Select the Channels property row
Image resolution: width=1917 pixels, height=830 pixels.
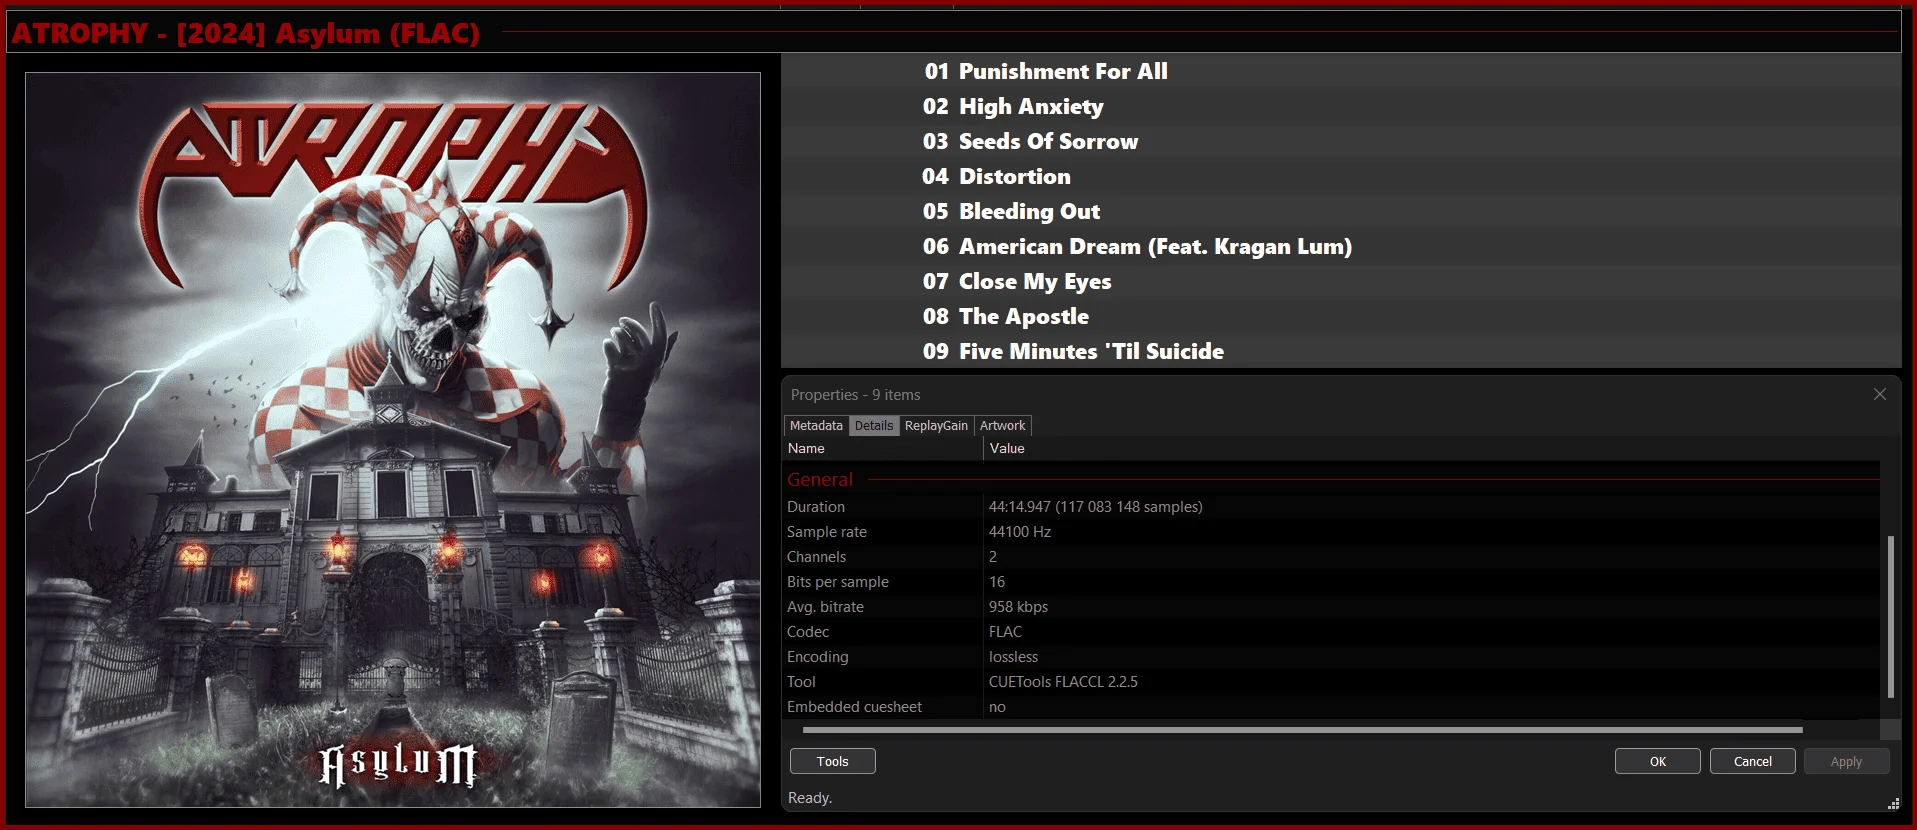[1332, 557]
